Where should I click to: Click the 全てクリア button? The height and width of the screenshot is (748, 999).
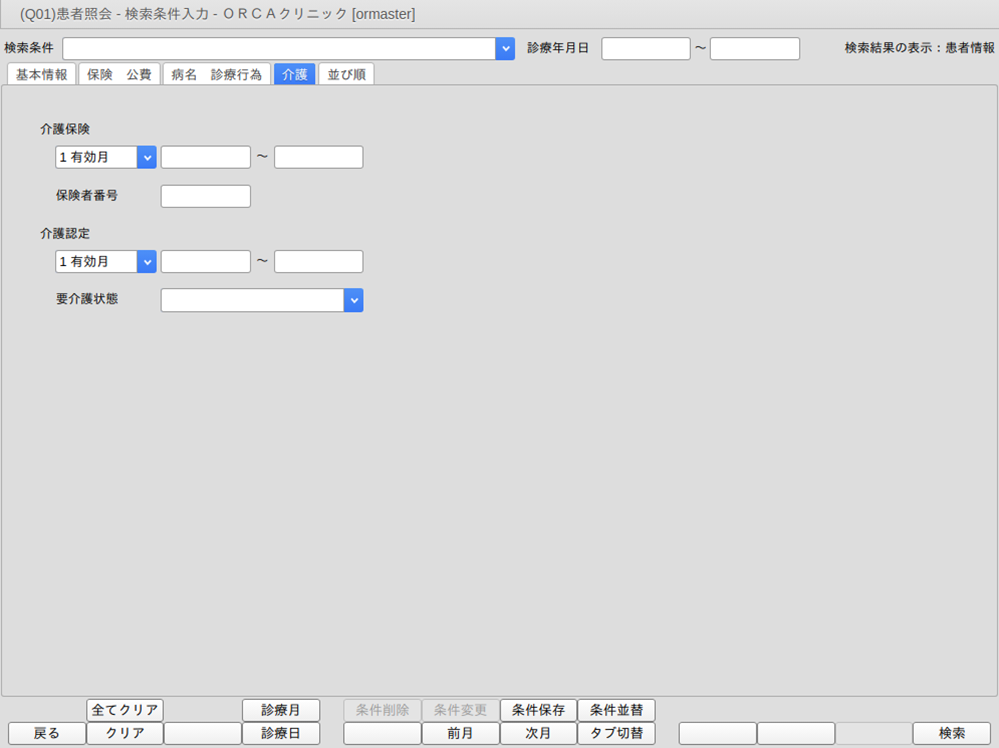coord(125,710)
